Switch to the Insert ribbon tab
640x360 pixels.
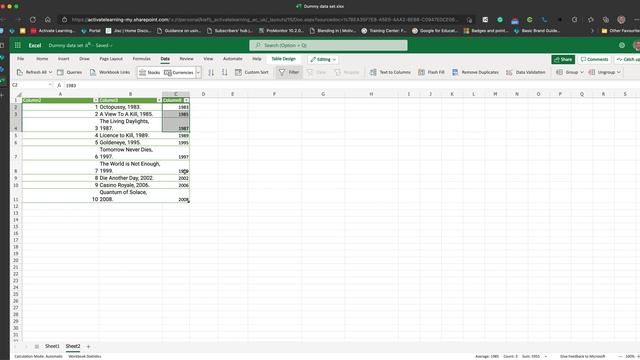(63, 59)
